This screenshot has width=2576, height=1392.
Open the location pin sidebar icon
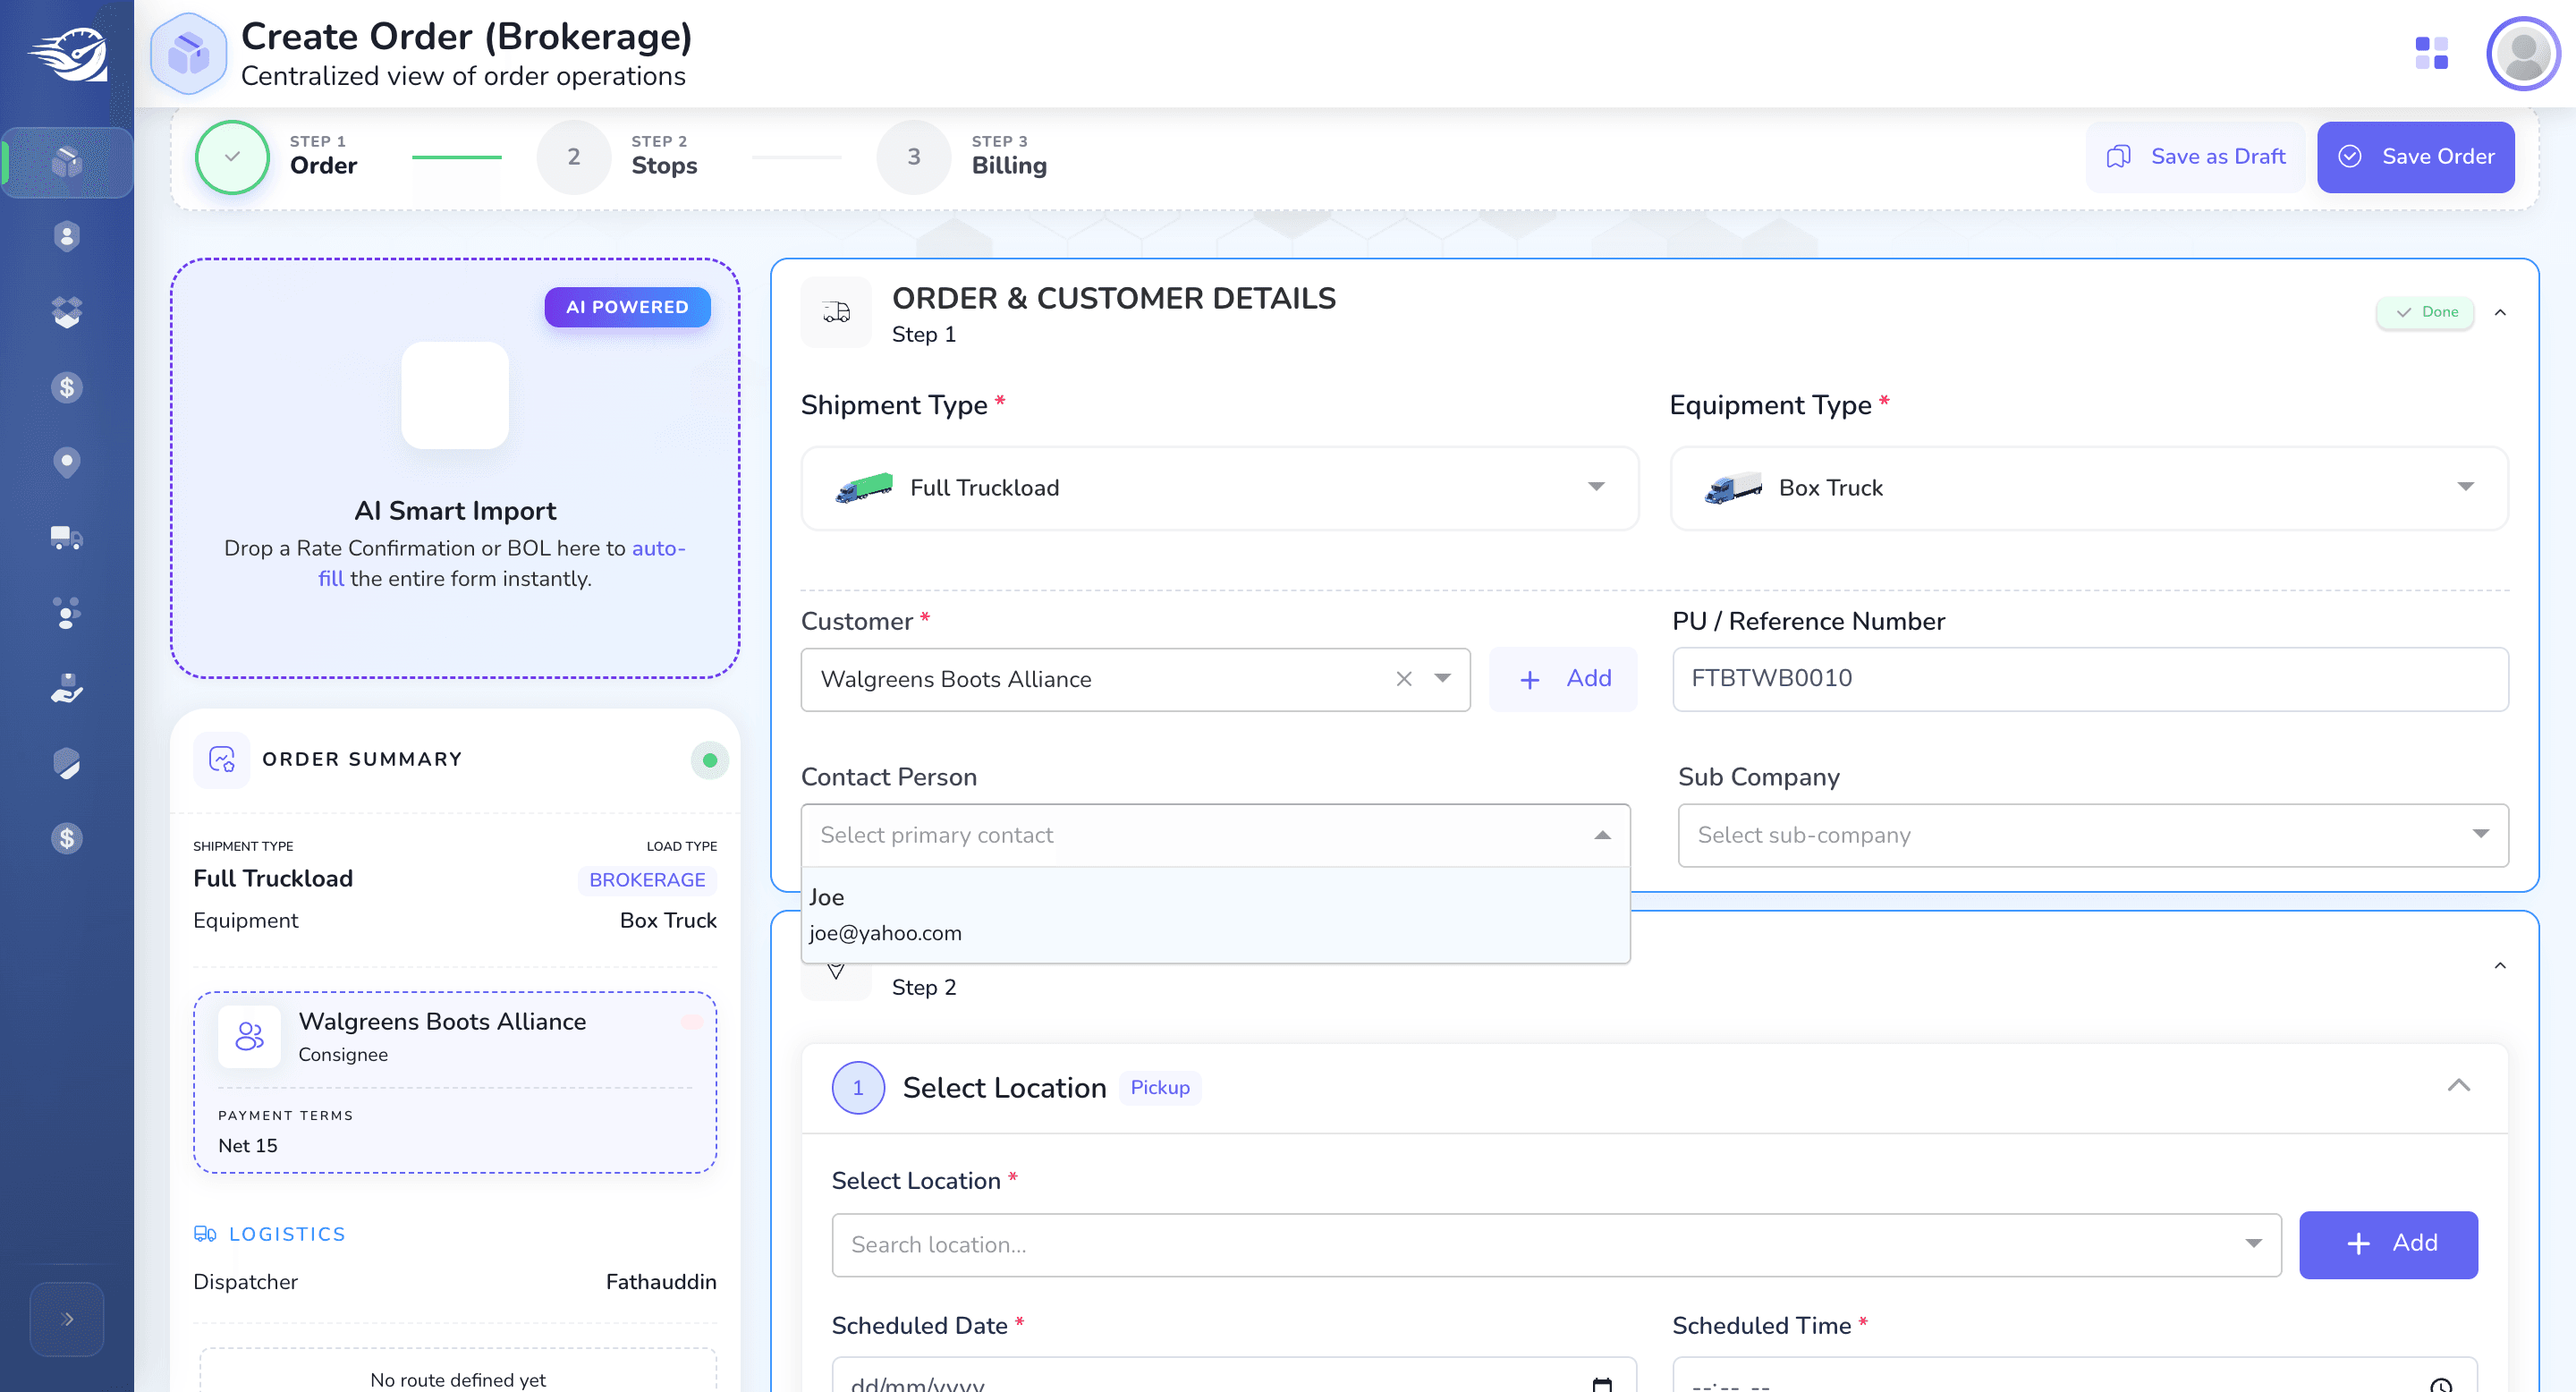67,462
